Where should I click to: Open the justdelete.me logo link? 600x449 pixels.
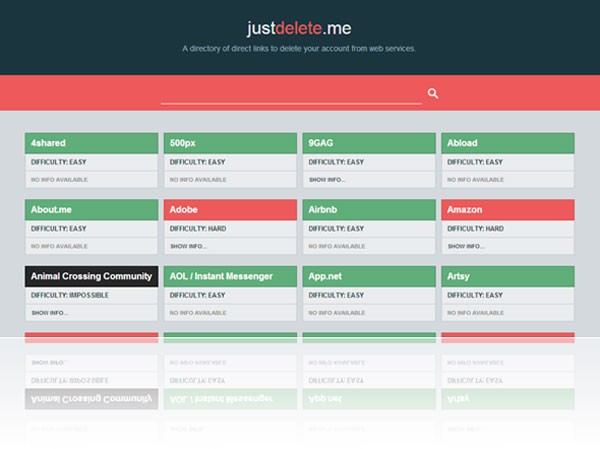[299, 28]
